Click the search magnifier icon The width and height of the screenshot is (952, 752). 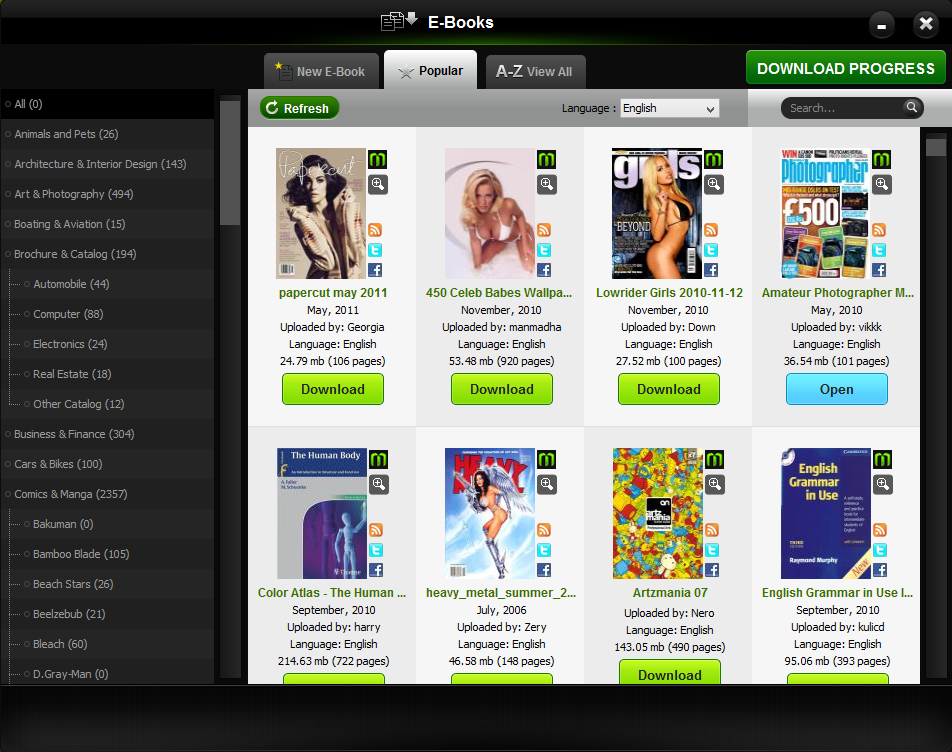click(911, 107)
